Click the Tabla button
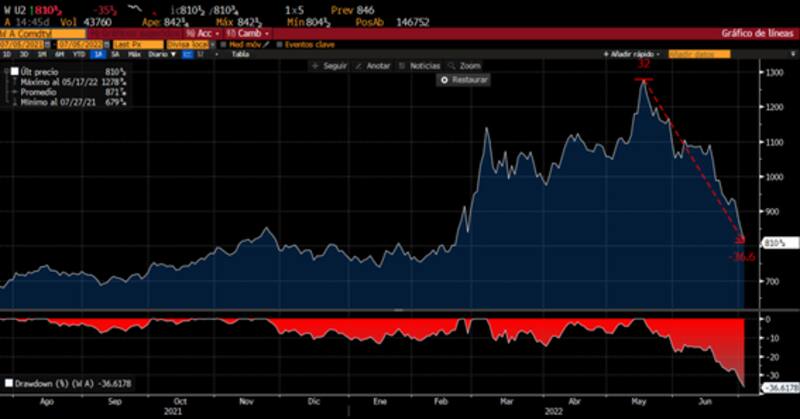This screenshot has height=419, width=800. point(240,54)
